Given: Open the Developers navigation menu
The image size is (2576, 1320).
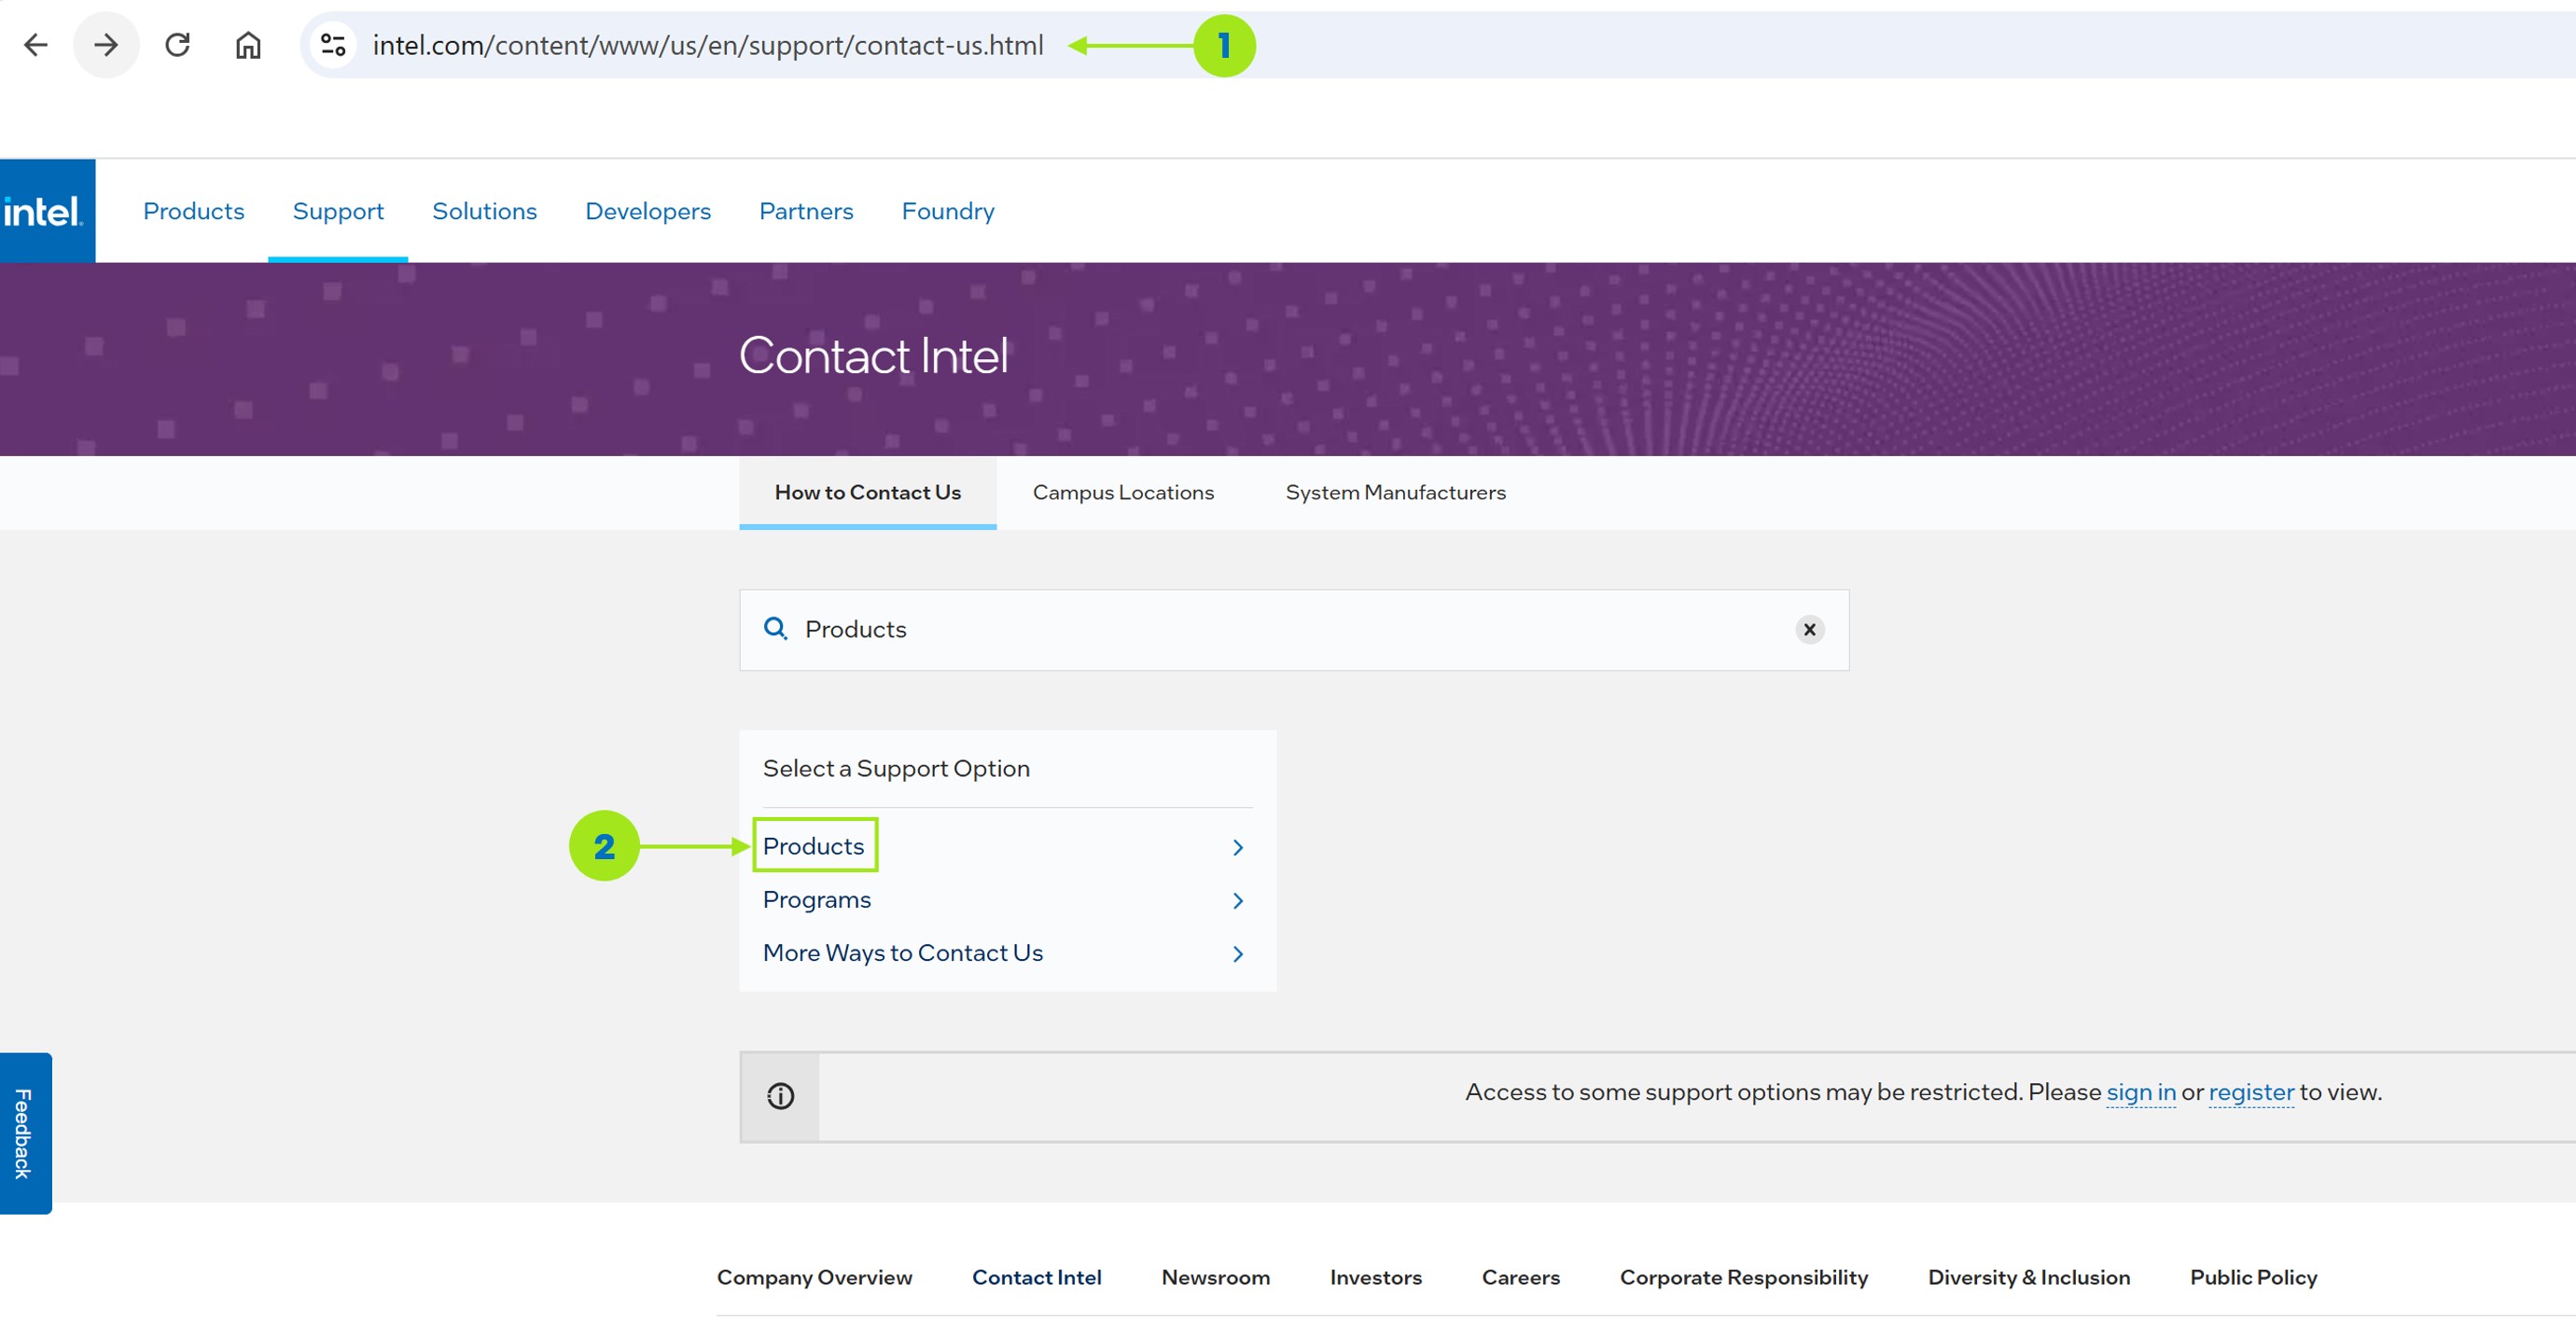Looking at the screenshot, I should [x=648, y=211].
